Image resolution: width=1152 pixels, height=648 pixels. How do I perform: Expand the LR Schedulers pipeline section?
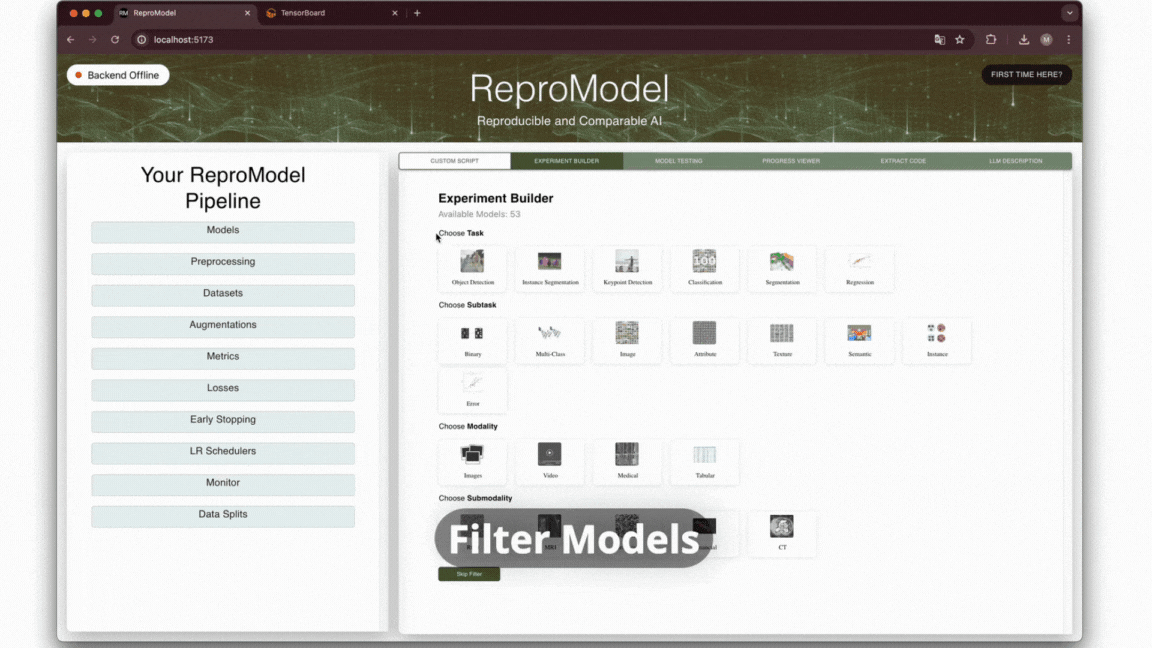223,453
